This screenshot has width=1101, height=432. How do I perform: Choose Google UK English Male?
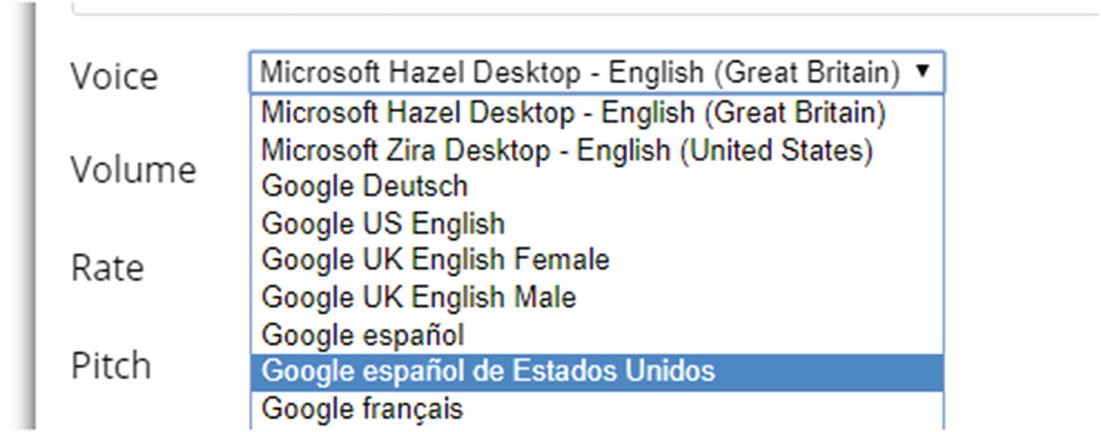pyautogui.click(x=418, y=297)
